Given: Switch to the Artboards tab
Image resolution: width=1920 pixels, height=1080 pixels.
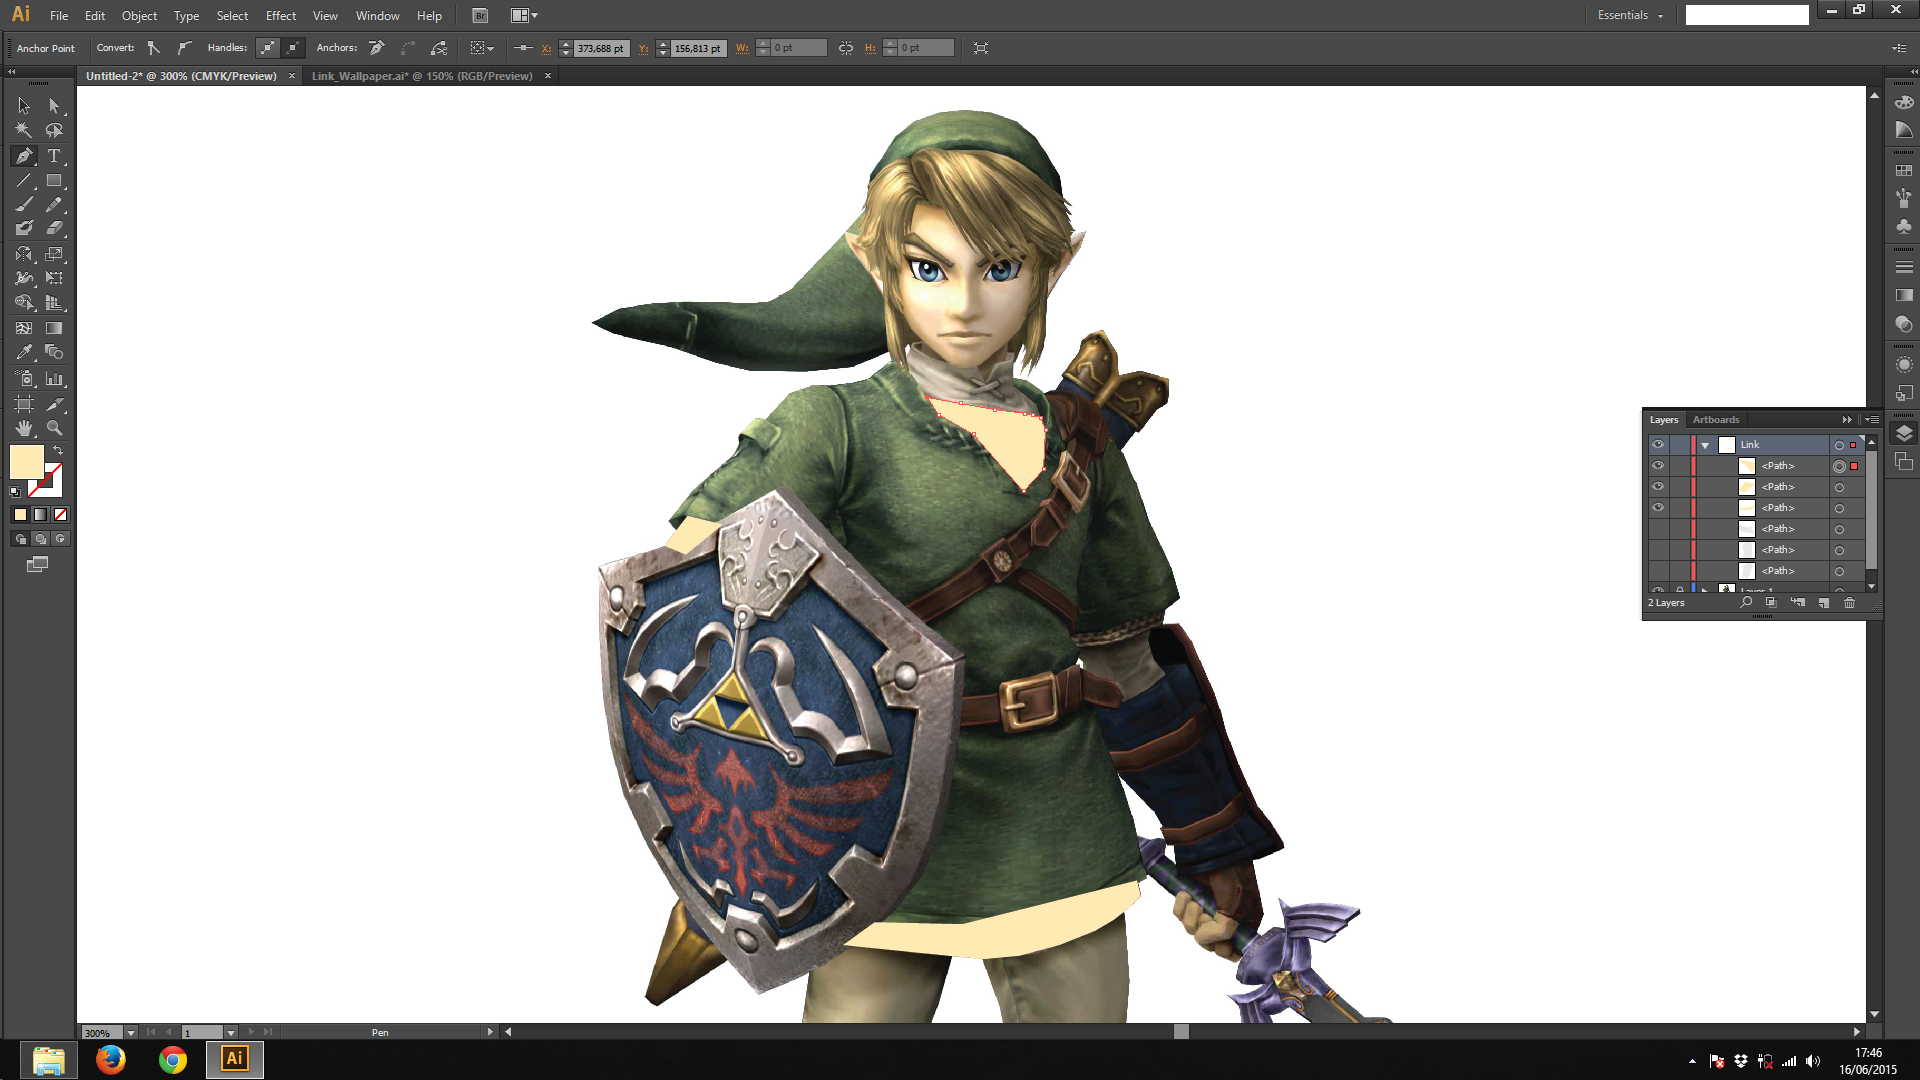Looking at the screenshot, I should pos(1716,420).
